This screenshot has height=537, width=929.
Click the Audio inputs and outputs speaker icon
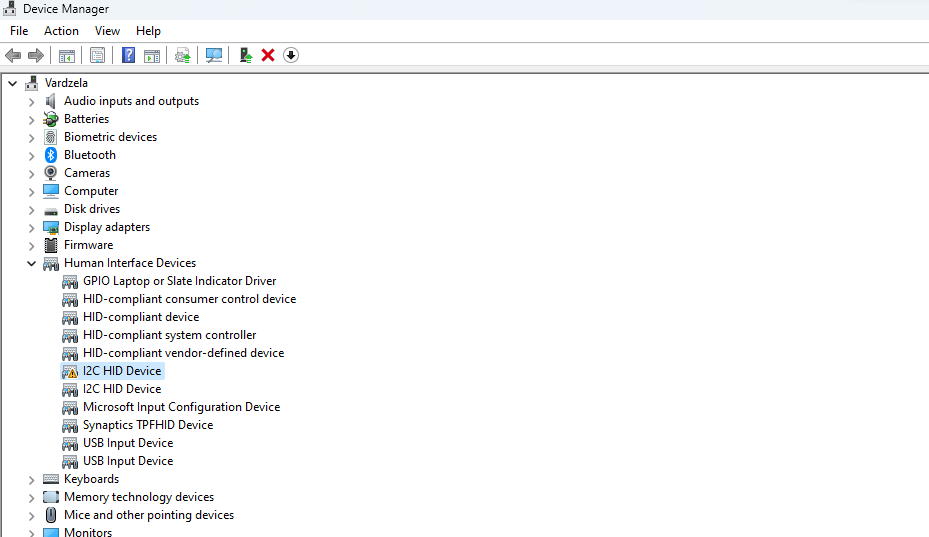(51, 101)
